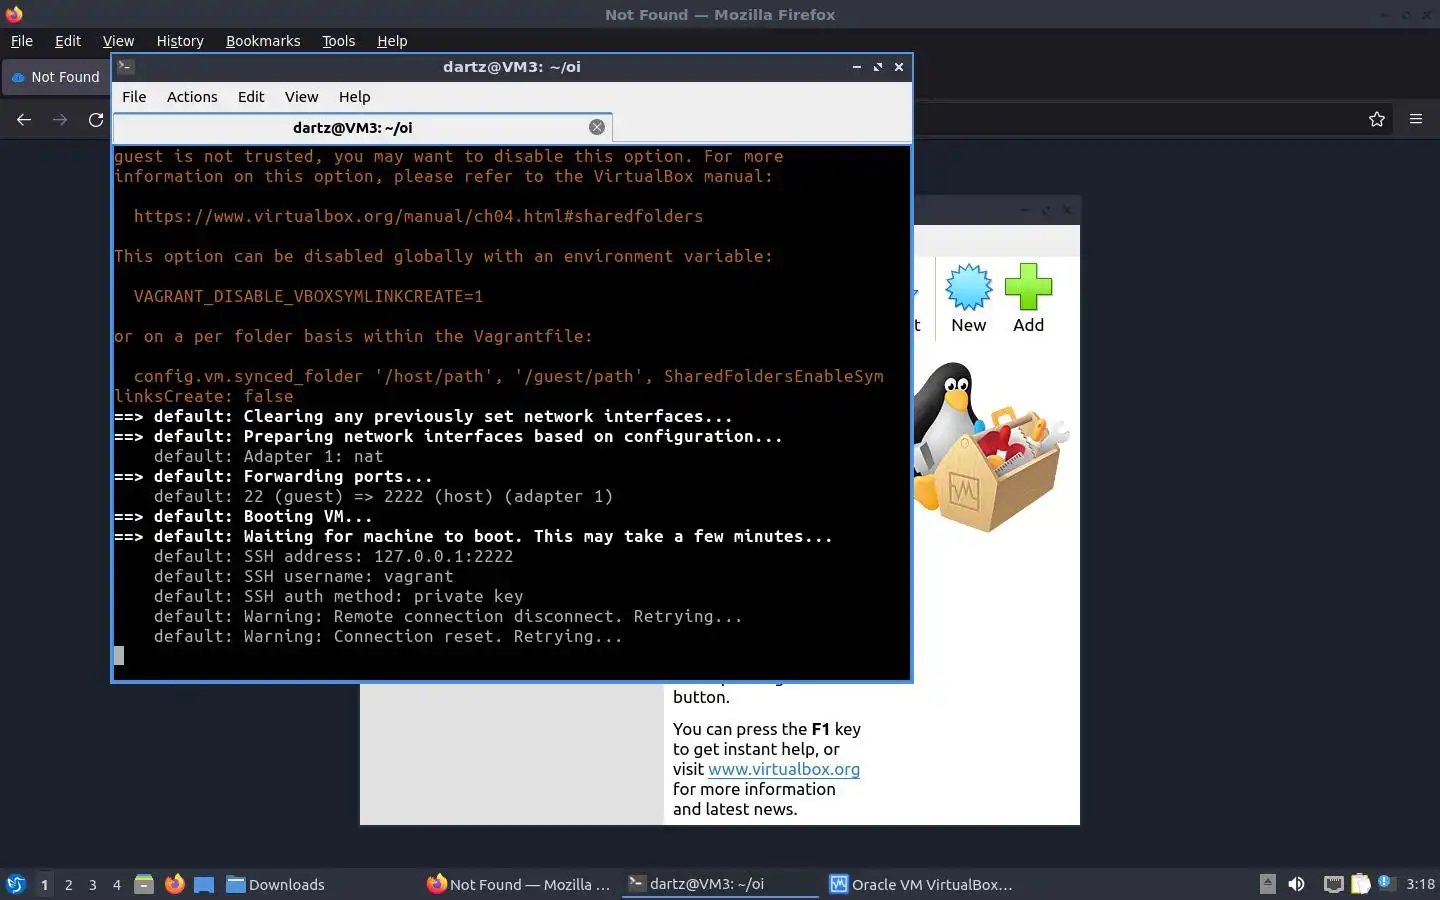Open the terminal's View menu
1440x900 pixels.
point(301,97)
